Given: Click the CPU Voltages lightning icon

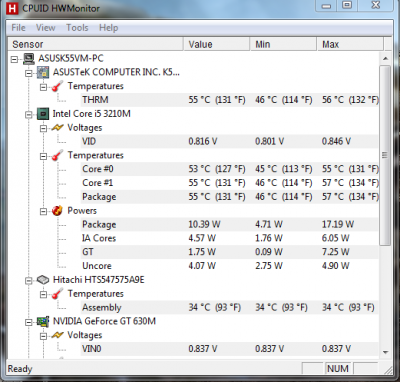Looking at the screenshot, I should [57, 128].
